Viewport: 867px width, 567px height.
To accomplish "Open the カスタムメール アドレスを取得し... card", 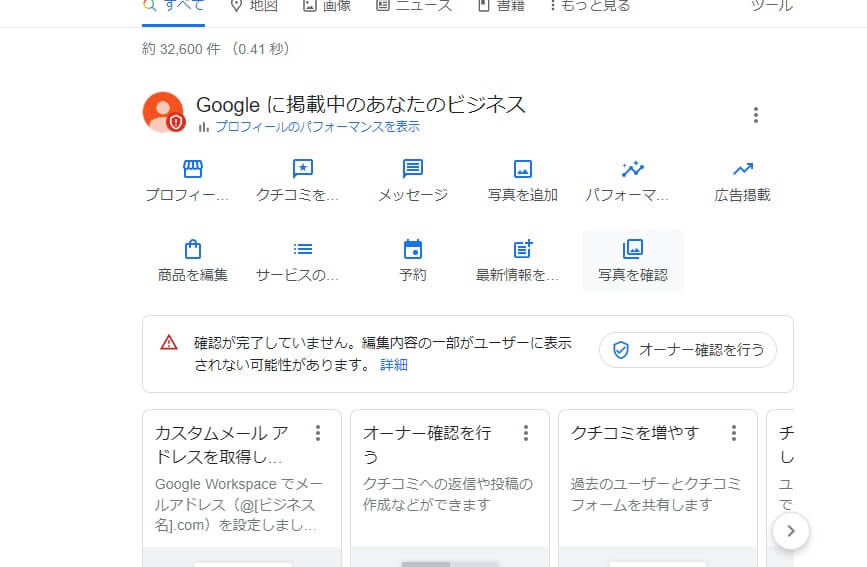I will click(x=242, y=488).
